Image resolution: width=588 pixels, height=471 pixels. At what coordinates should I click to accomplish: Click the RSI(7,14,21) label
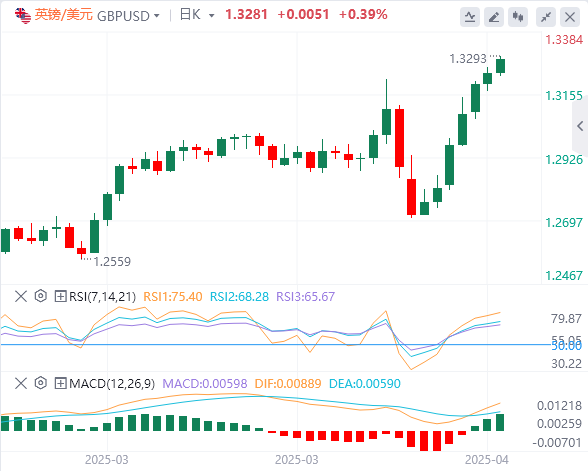tap(102, 297)
